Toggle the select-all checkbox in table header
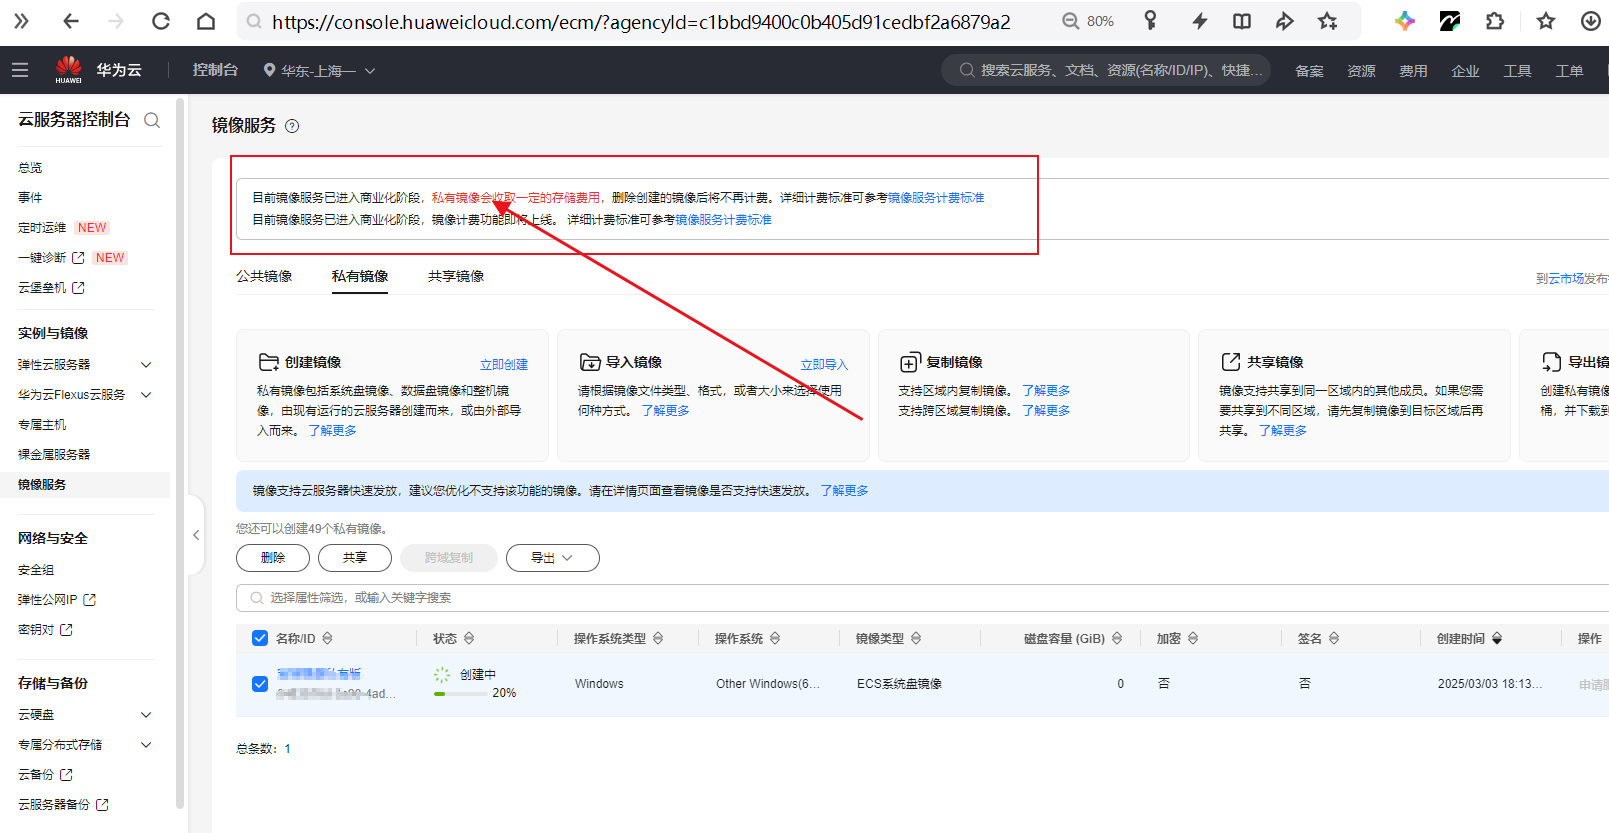 260,638
